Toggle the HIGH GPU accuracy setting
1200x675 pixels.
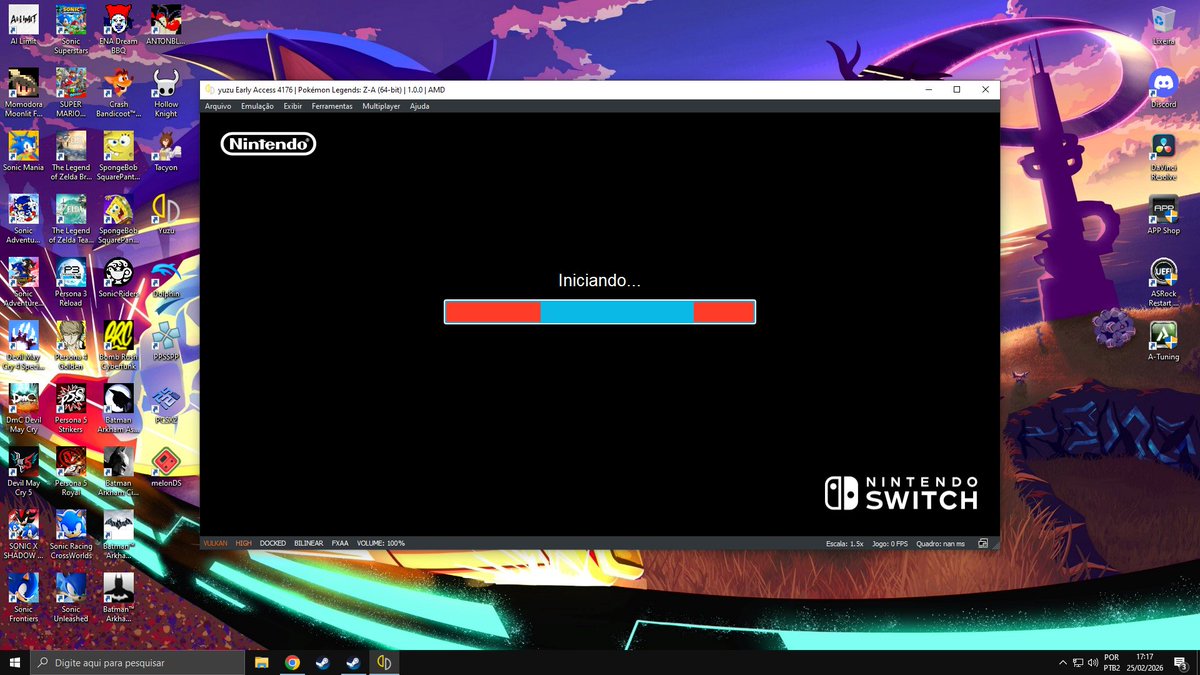point(244,543)
